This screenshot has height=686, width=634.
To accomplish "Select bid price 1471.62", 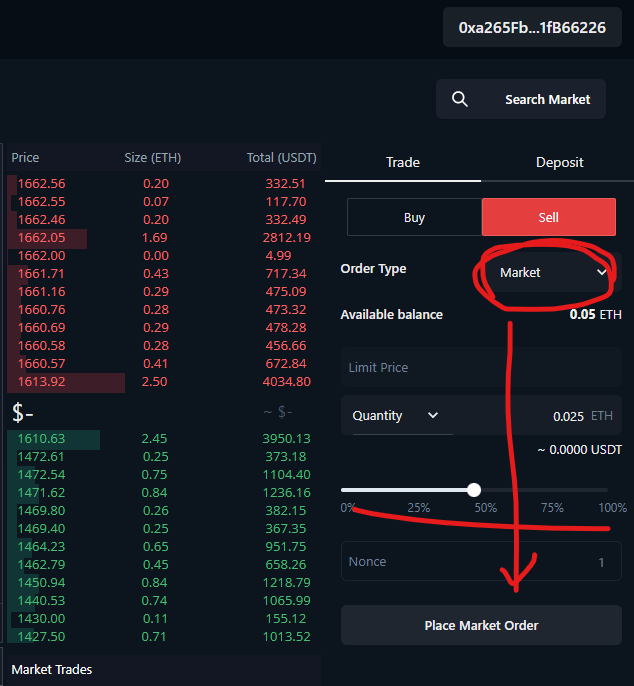I will pos(41,492).
